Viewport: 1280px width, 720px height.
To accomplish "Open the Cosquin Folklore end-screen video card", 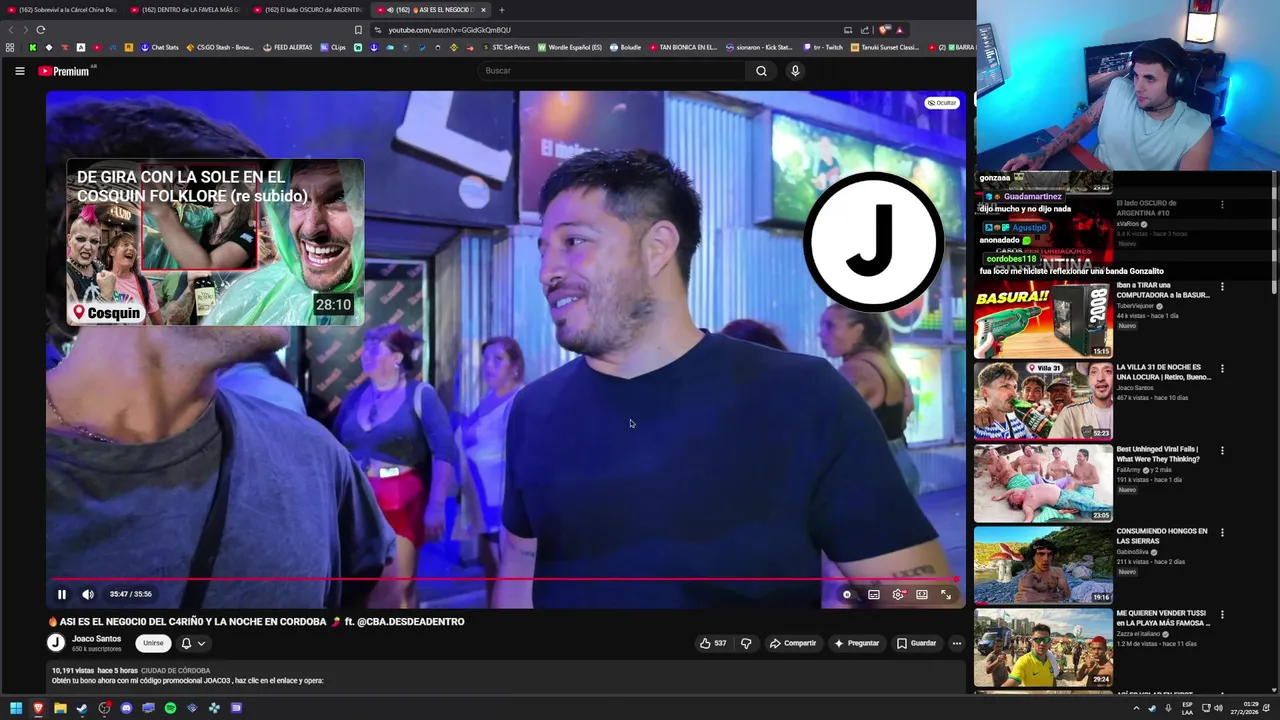I will pyautogui.click(x=215, y=242).
